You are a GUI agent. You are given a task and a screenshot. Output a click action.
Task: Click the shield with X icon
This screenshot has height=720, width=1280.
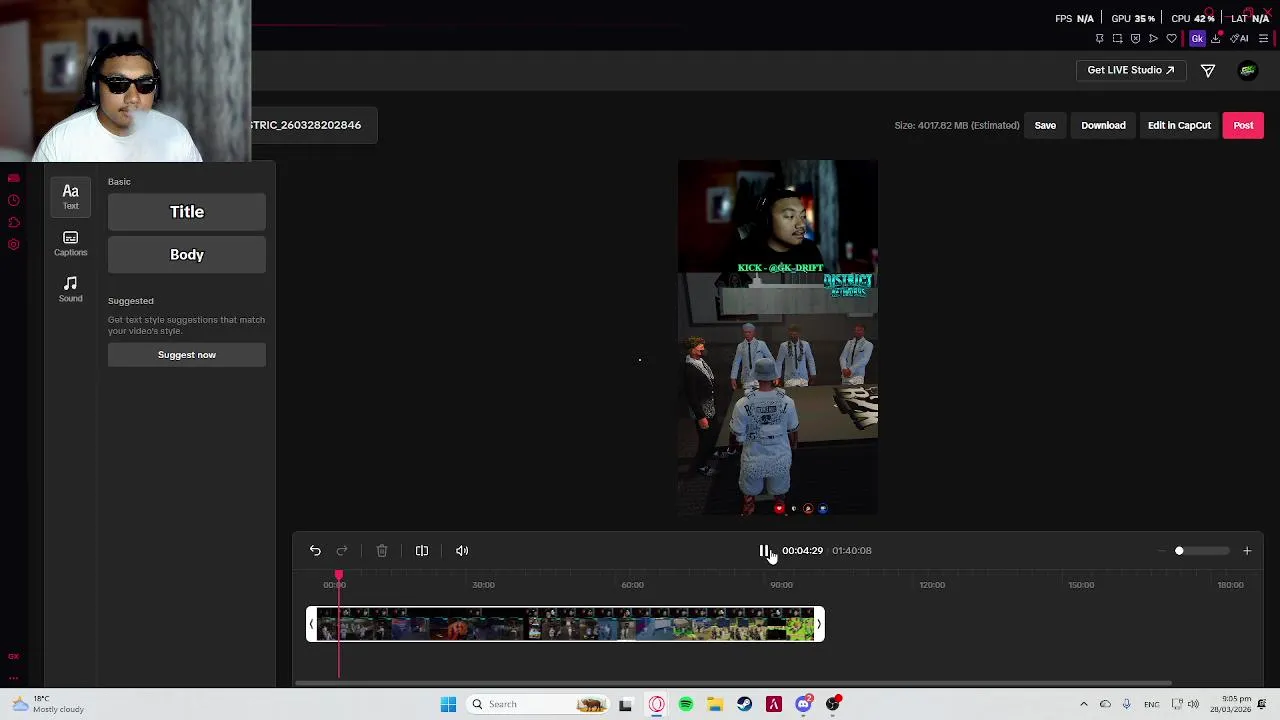pyautogui.click(x=1135, y=39)
